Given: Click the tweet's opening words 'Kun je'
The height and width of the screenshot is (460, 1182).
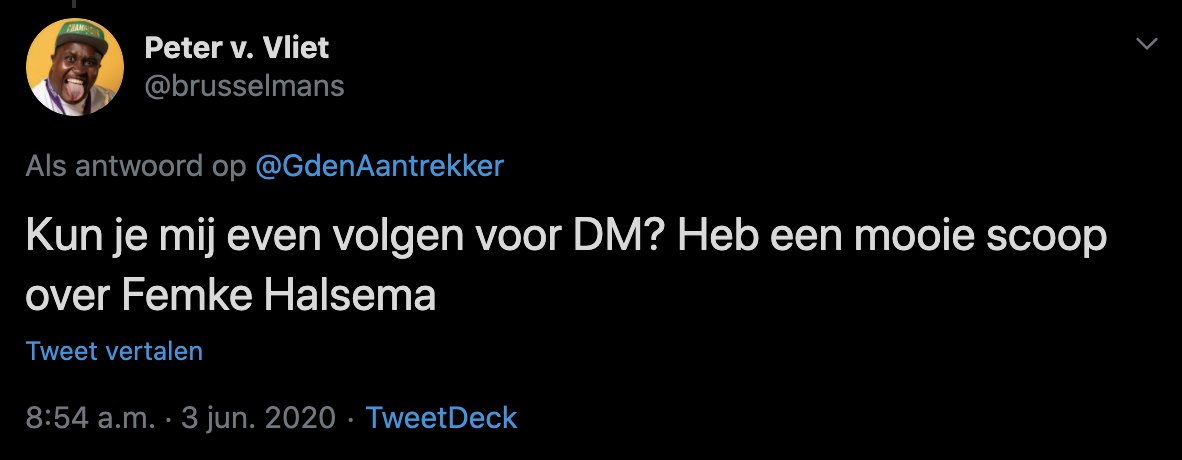Looking at the screenshot, I should pos(86,242).
